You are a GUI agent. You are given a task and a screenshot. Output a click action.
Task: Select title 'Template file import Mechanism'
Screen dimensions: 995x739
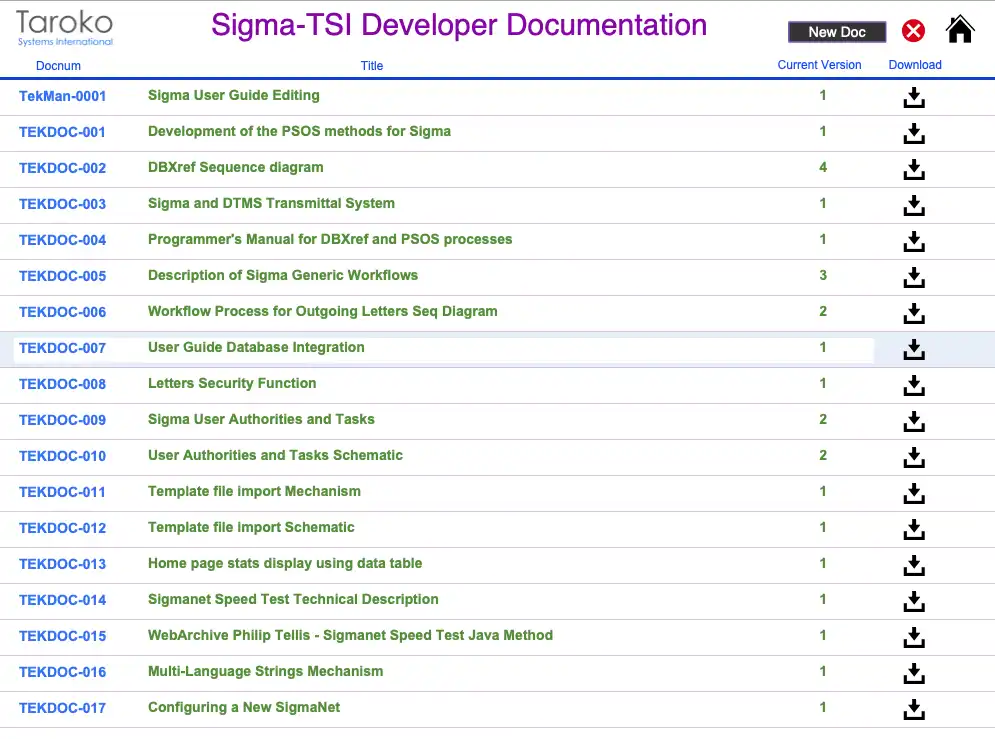(254, 492)
